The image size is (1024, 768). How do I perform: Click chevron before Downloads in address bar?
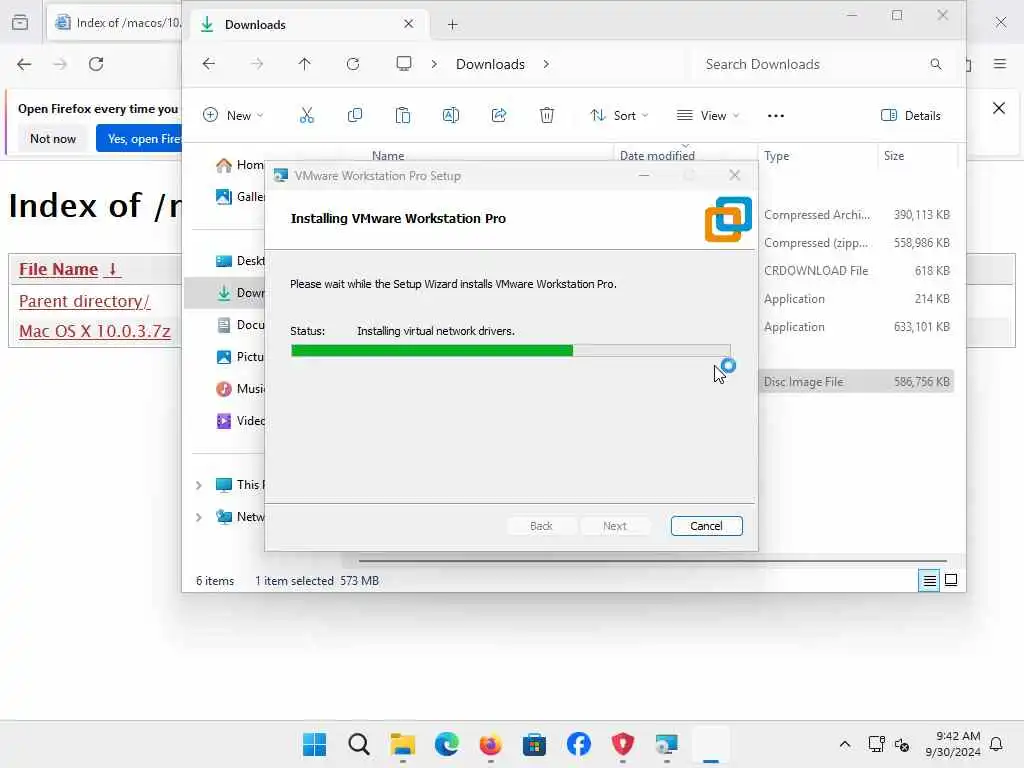(x=434, y=64)
